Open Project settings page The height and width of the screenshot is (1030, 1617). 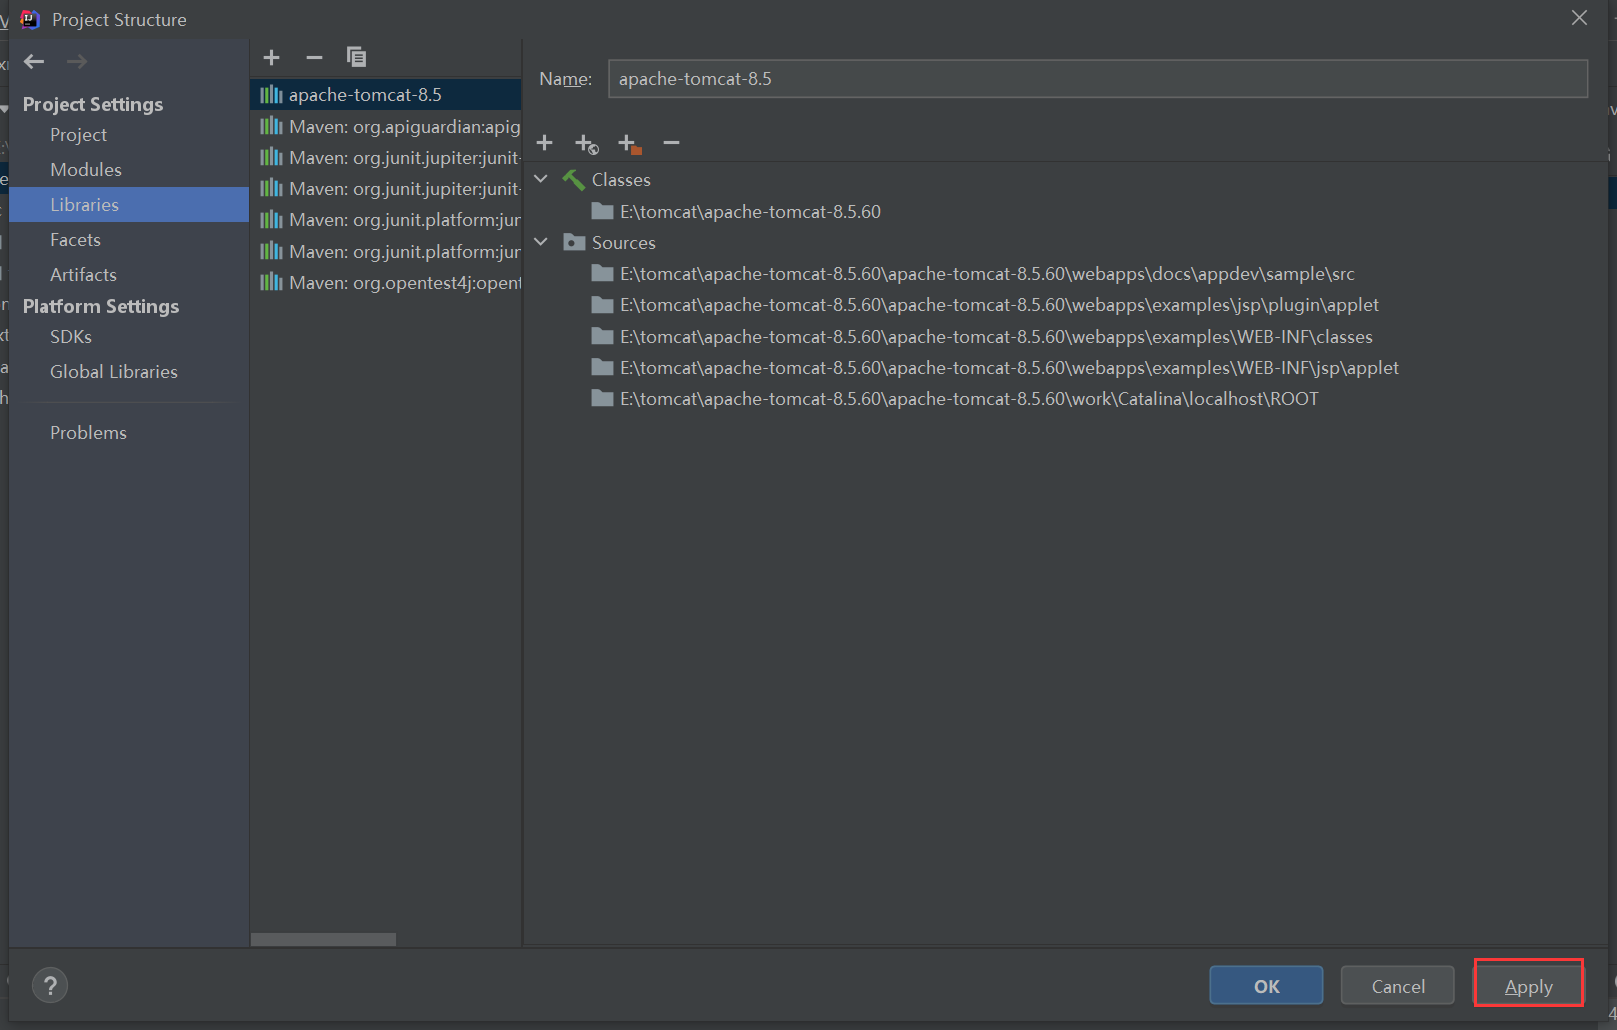pos(78,135)
